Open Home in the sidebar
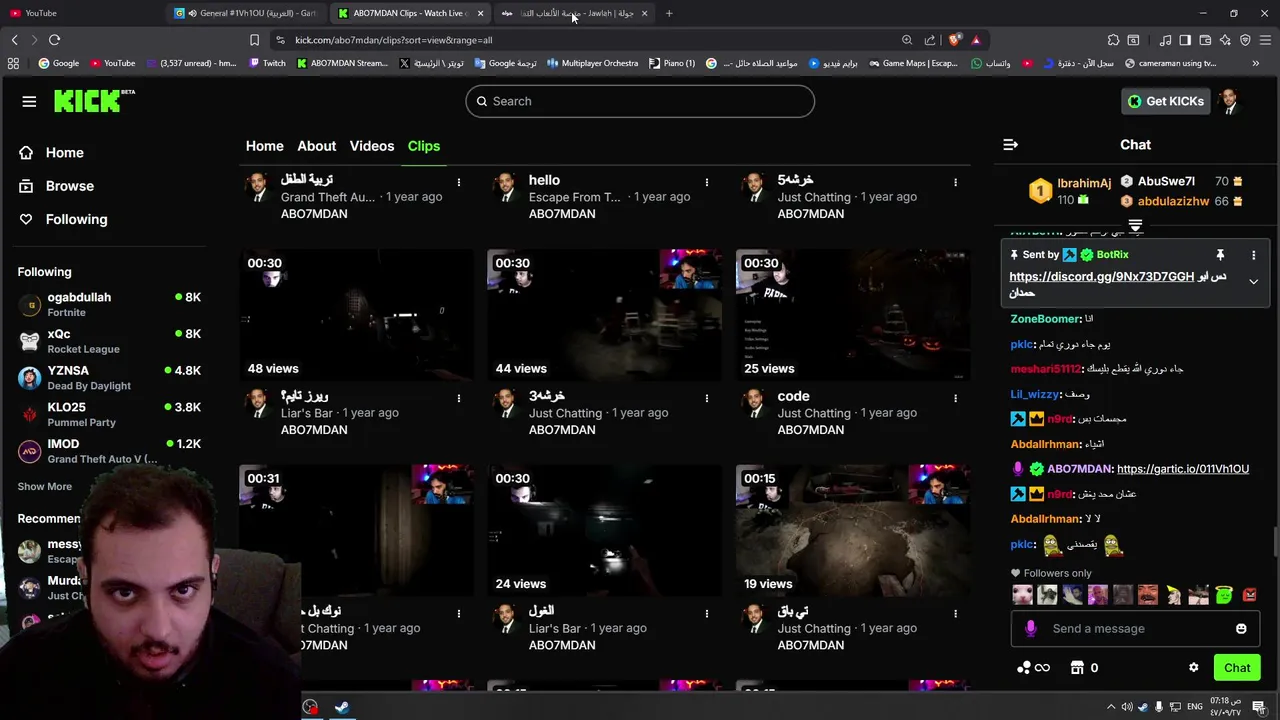This screenshot has width=1280, height=720. (x=64, y=153)
